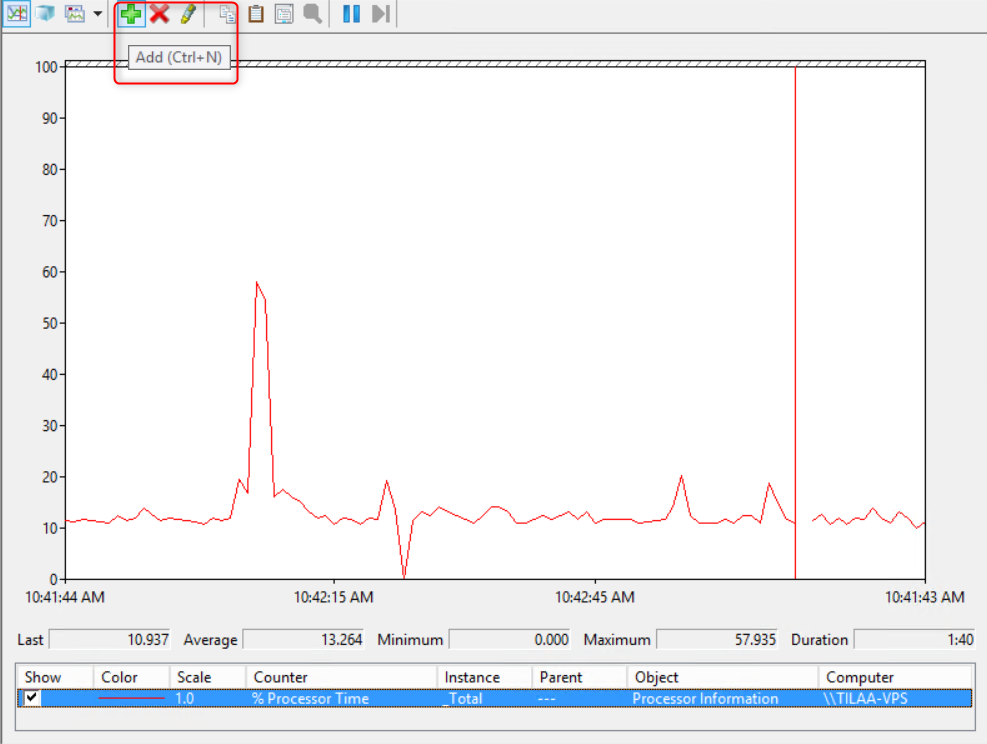Click green Add counter plus icon

tap(131, 14)
